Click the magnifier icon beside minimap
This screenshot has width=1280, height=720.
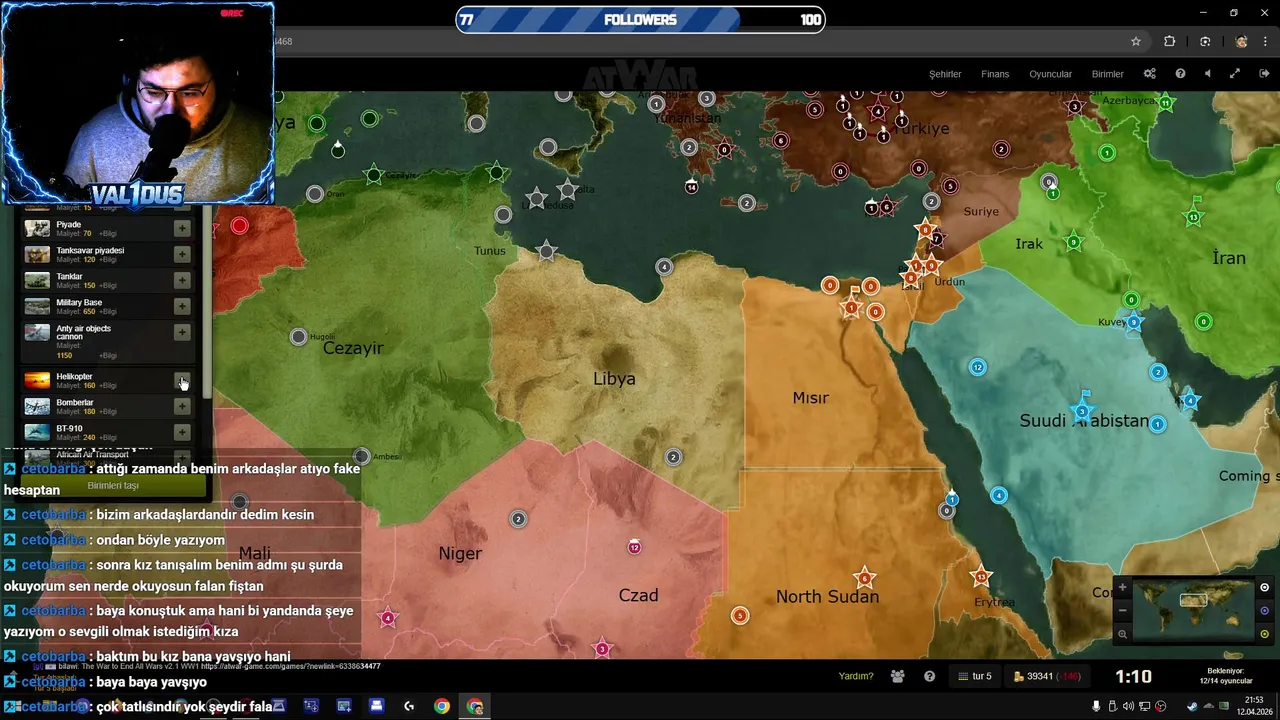tap(1122, 634)
